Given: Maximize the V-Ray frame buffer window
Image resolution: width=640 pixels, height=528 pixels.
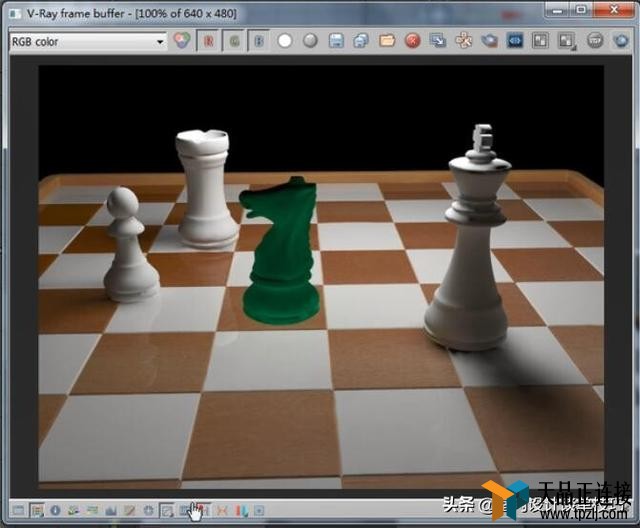Looking at the screenshot, I should [582, 10].
